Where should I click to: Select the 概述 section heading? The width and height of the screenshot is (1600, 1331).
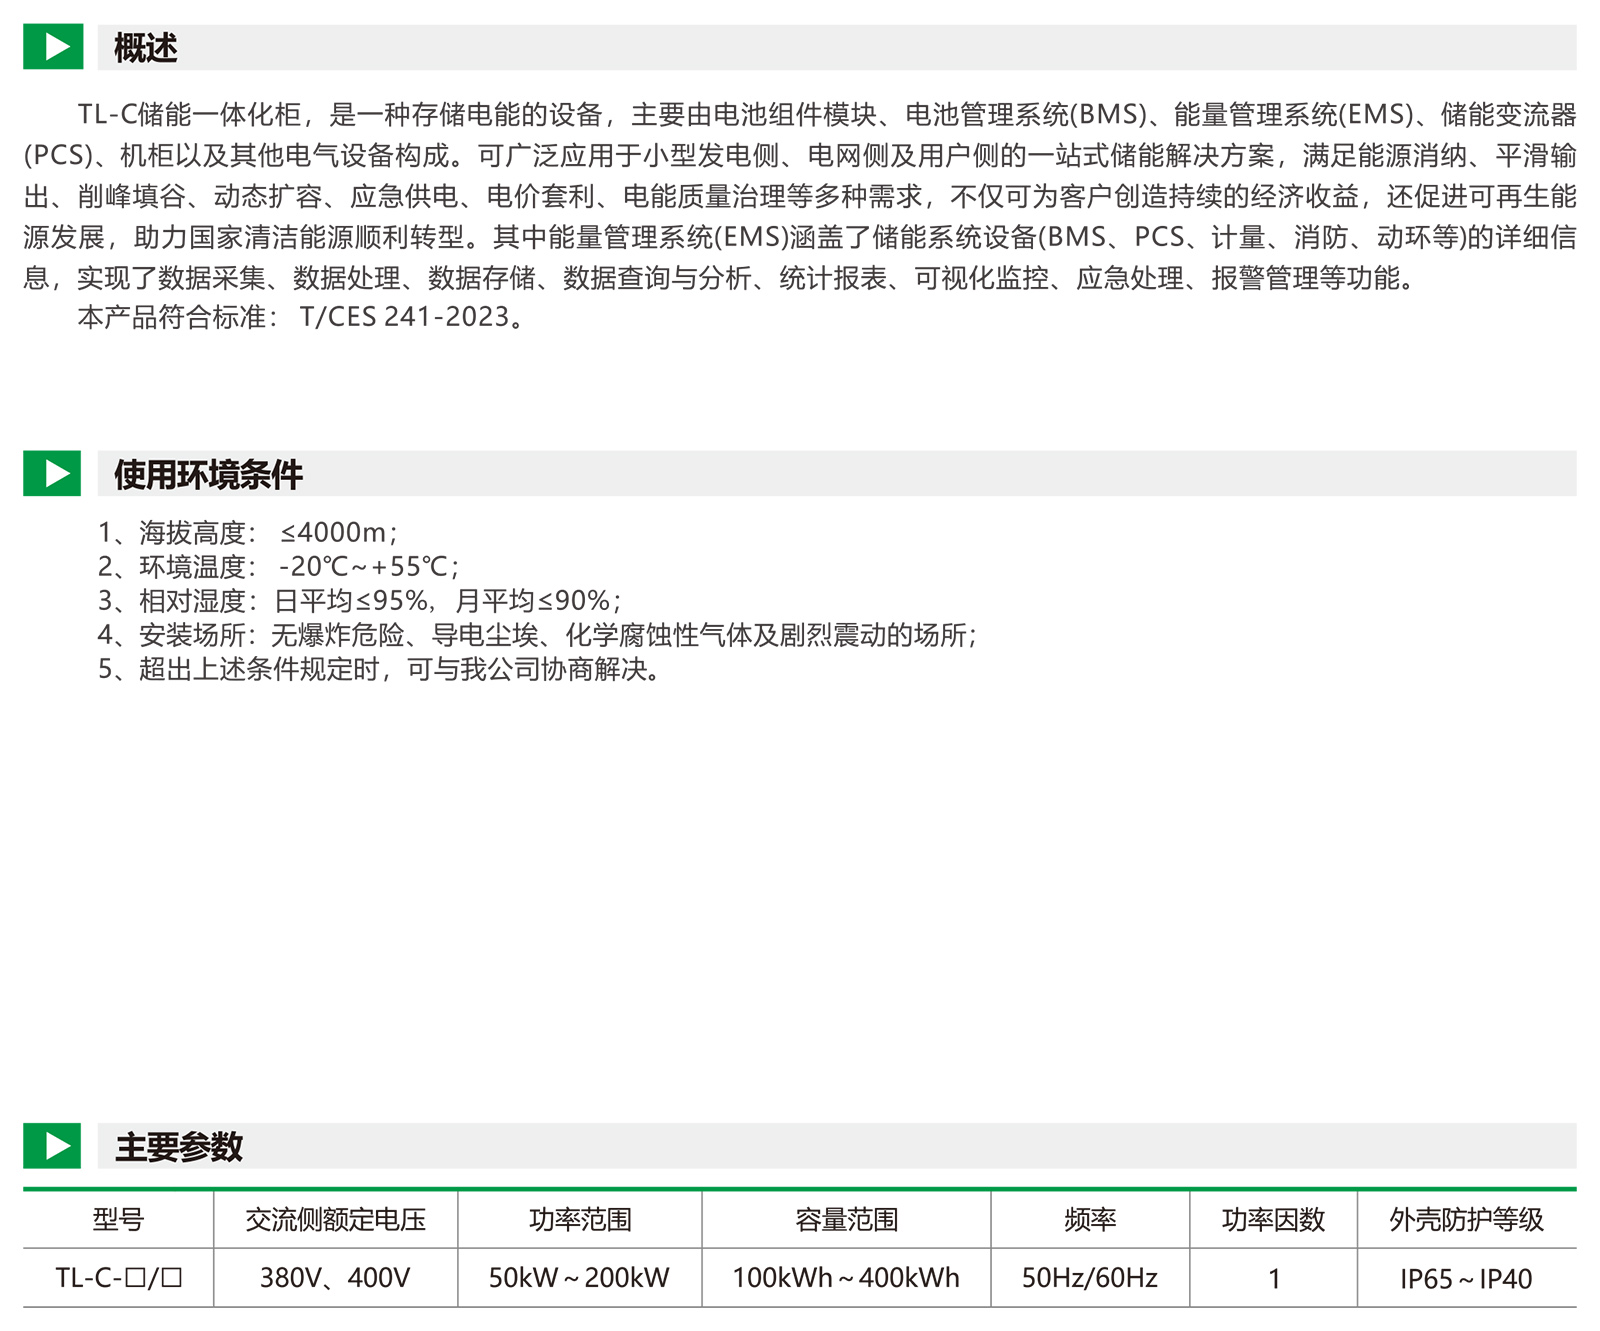click(x=146, y=48)
